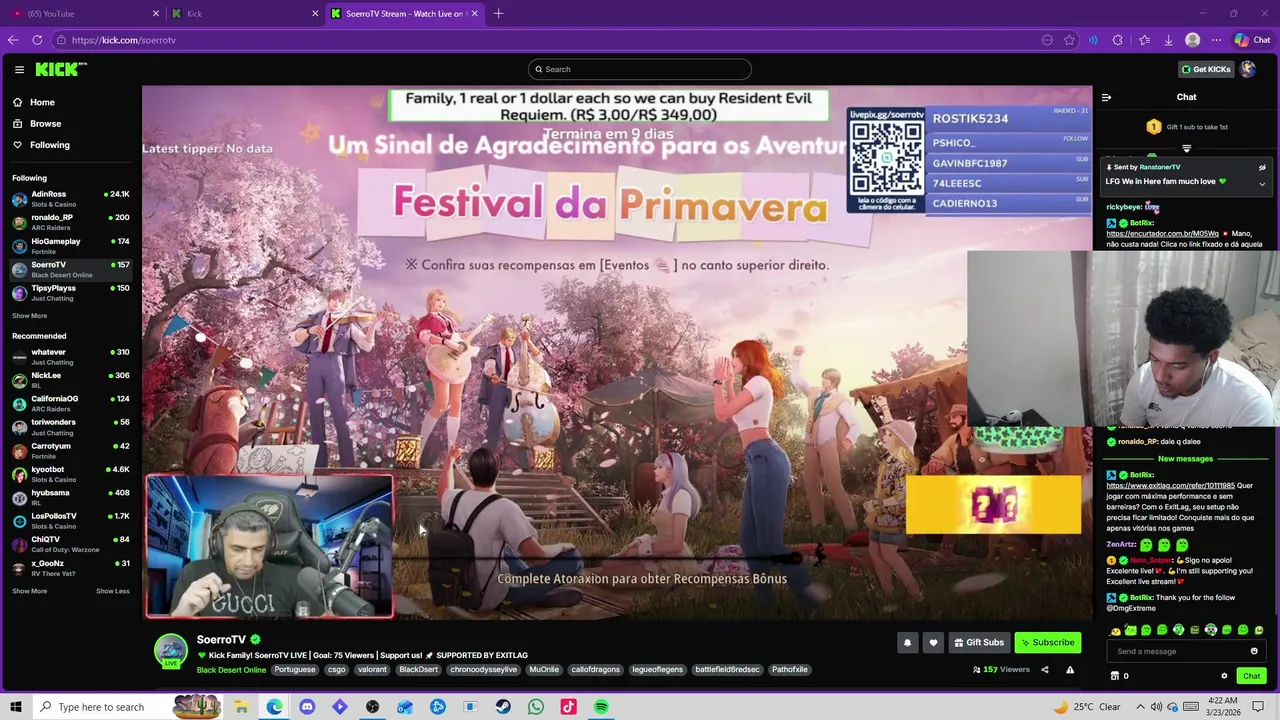The width and height of the screenshot is (1280, 720).
Task: Open Steam from the taskbar
Action: click(503, 707)
